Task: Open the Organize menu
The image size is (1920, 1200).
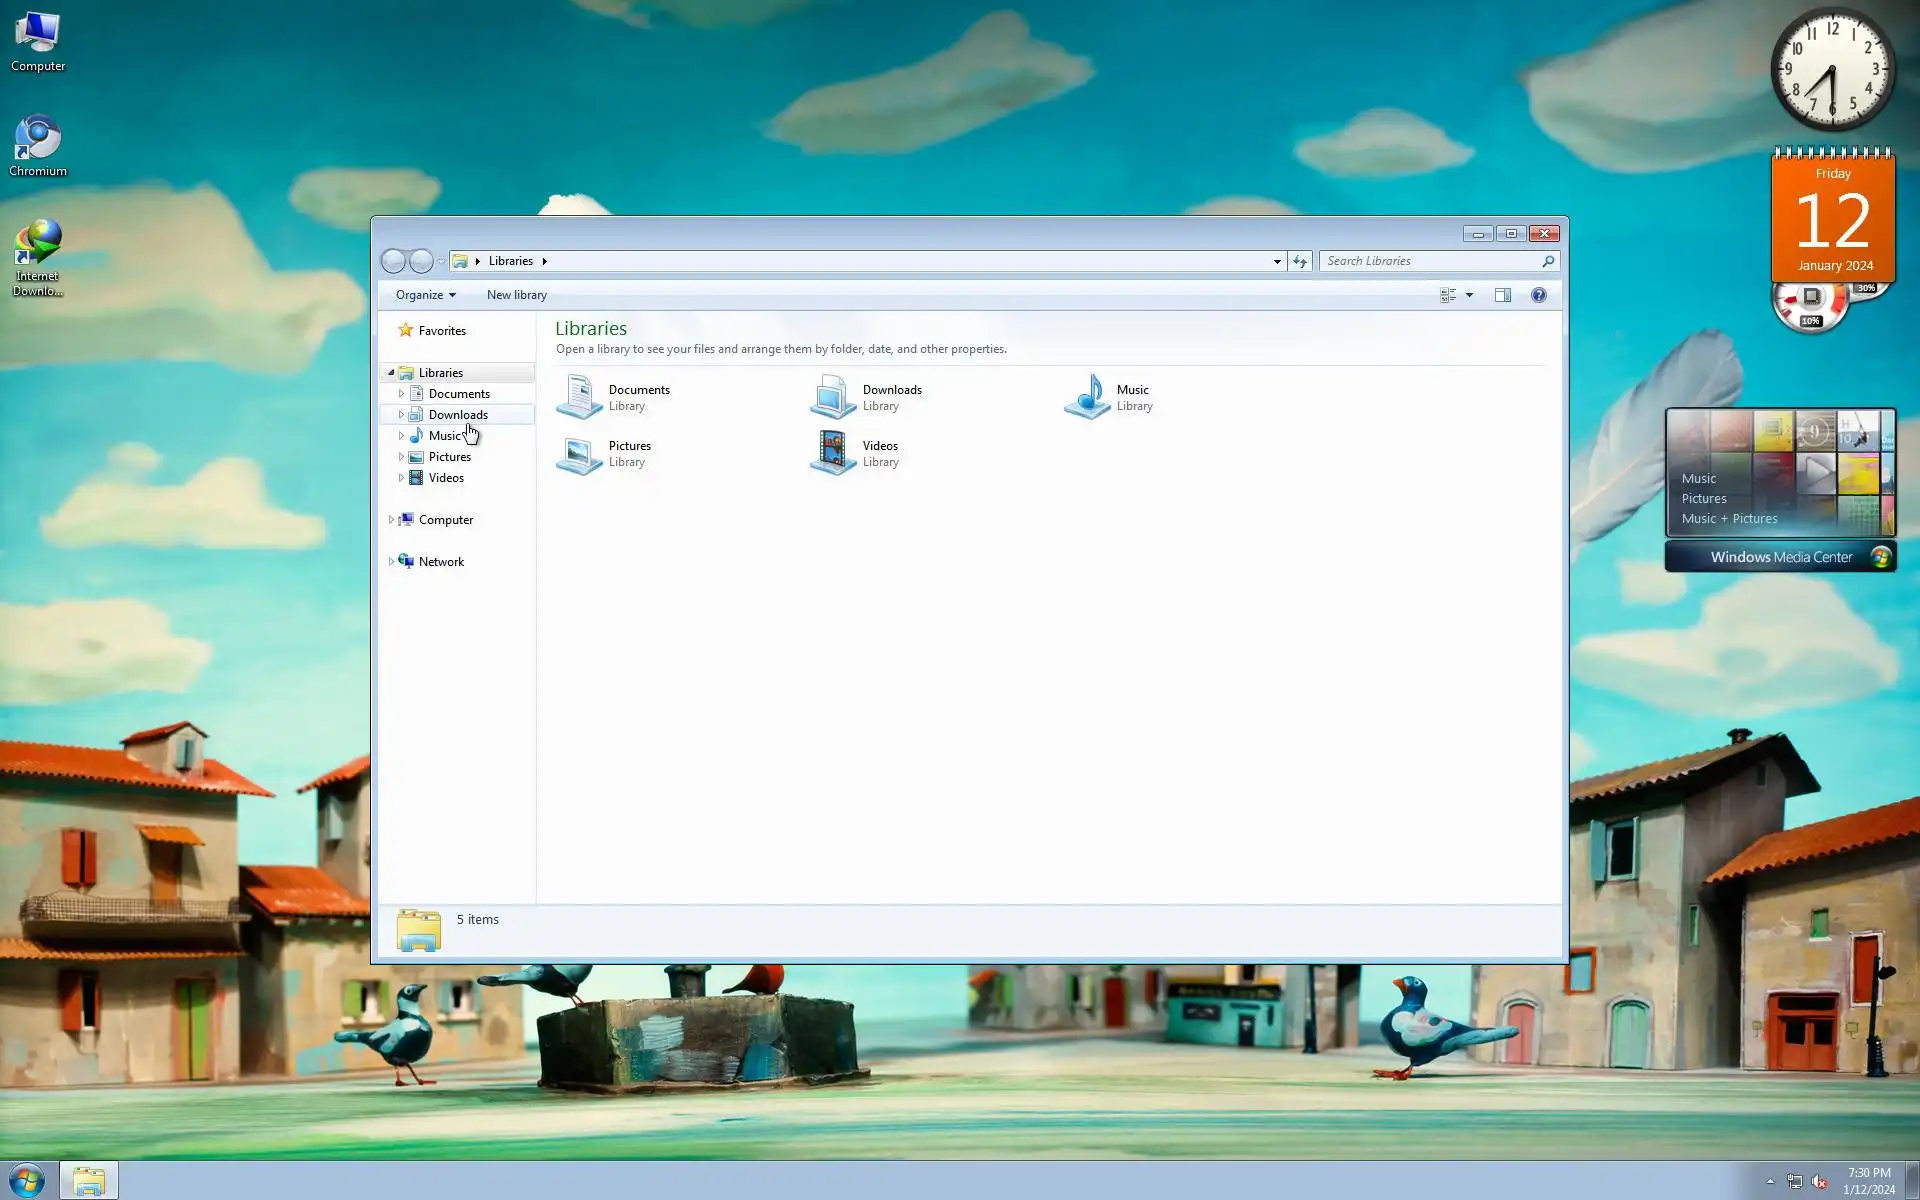Action: (425, 295)
